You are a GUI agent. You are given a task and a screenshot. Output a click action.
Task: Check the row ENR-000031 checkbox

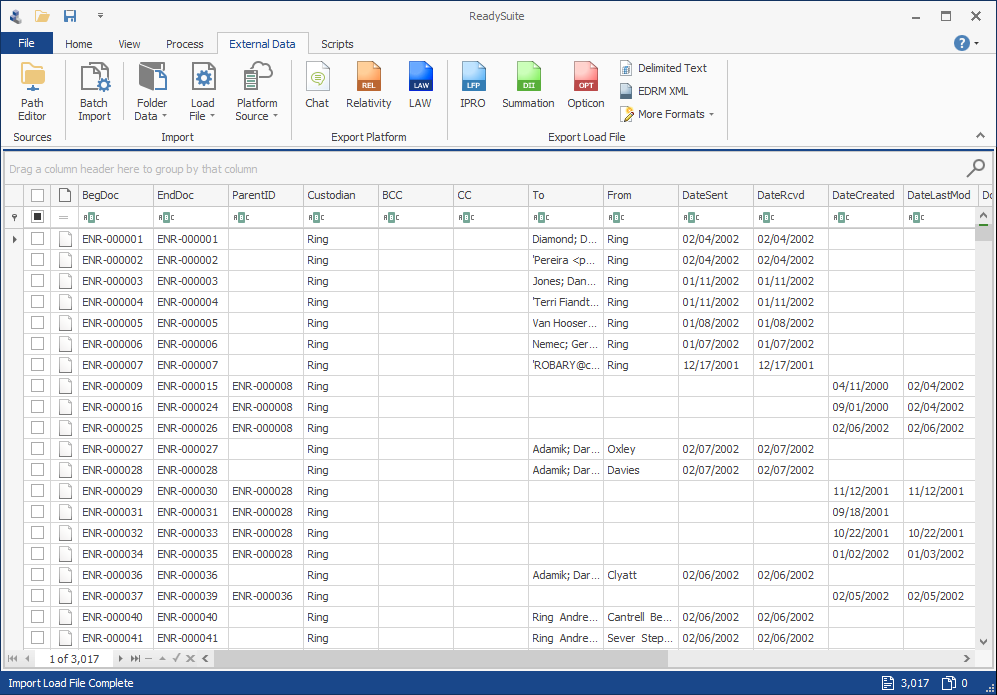pos(38,512)
